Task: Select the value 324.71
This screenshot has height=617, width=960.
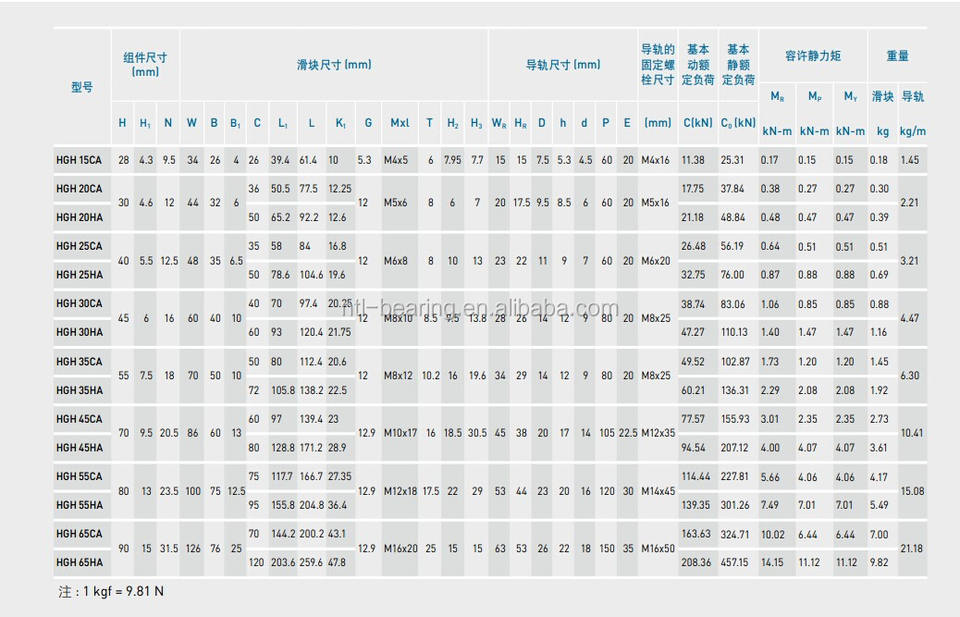Action: (735, 534)
